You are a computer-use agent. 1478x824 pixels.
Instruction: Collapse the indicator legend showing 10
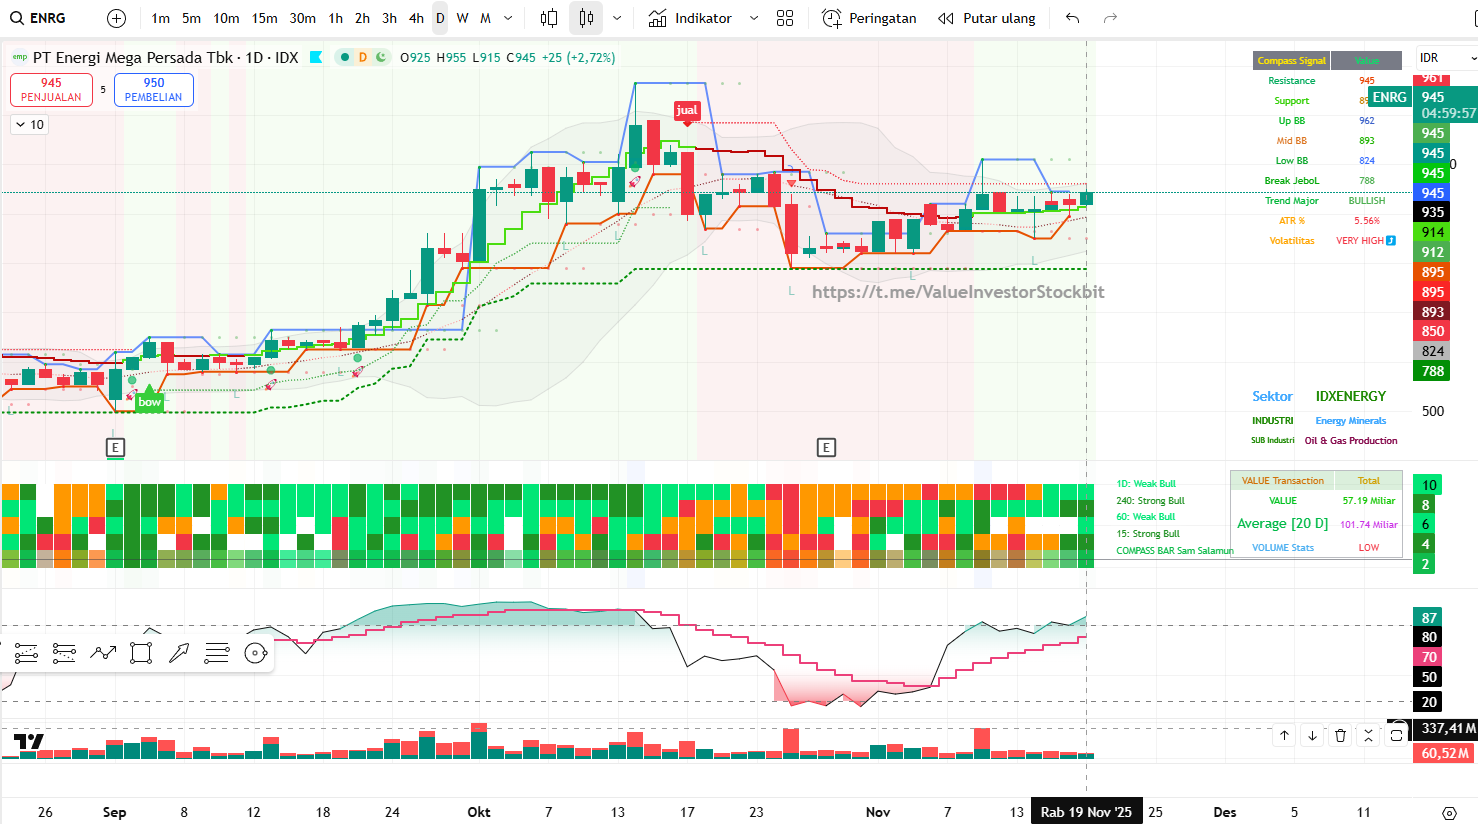click(29, 125)
